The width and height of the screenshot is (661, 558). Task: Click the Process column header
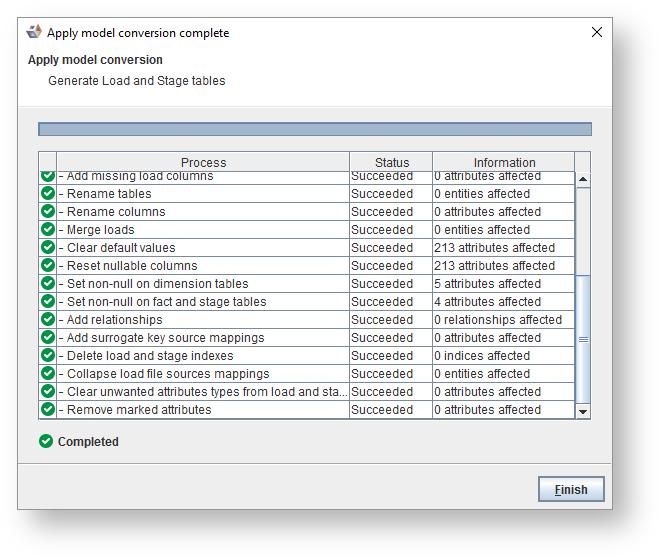(203, 163)
